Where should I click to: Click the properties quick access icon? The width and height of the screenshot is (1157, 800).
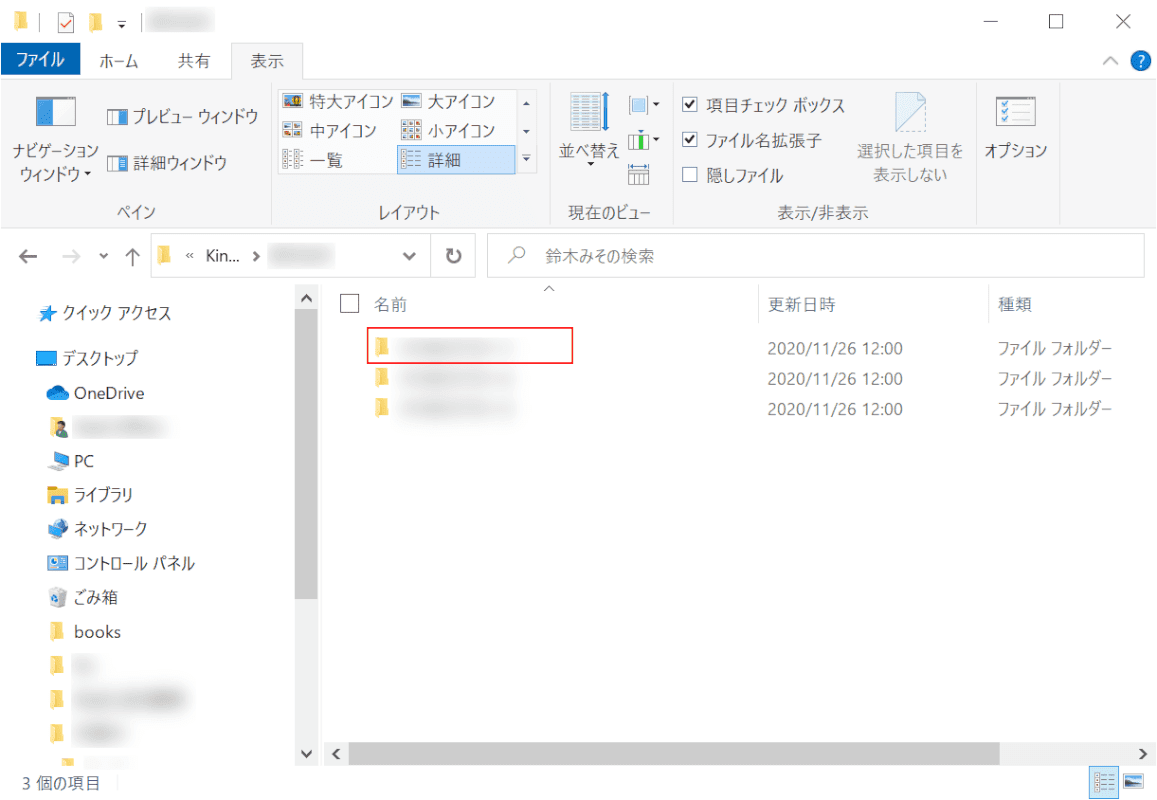click(x=66, y=23)
